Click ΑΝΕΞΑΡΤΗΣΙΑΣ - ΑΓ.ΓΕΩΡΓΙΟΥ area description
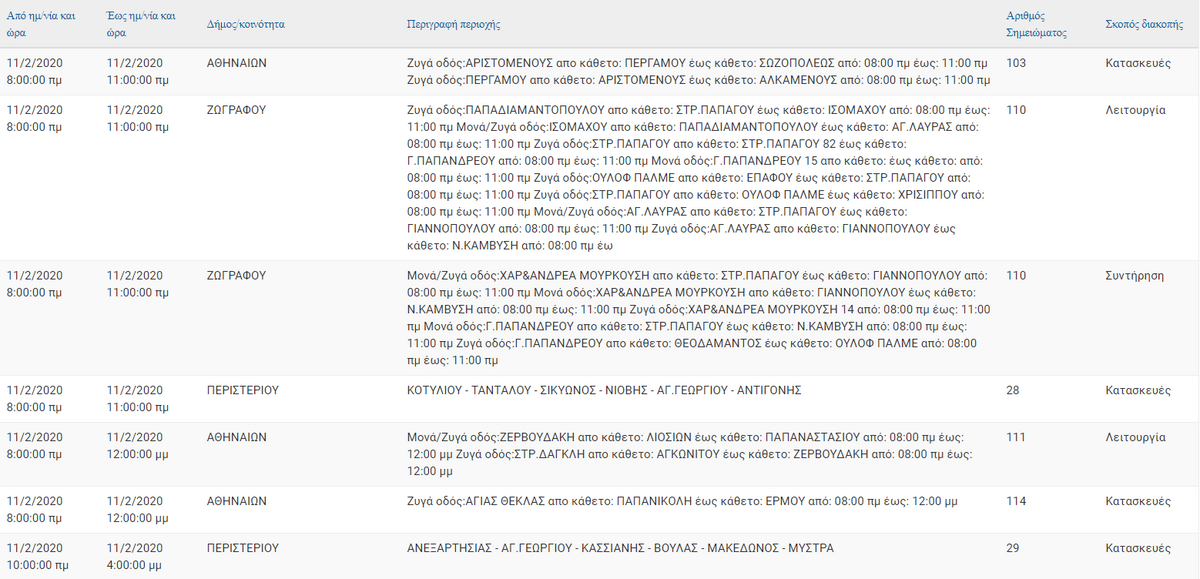1200x579 pixels. click(x=620, y=549)
